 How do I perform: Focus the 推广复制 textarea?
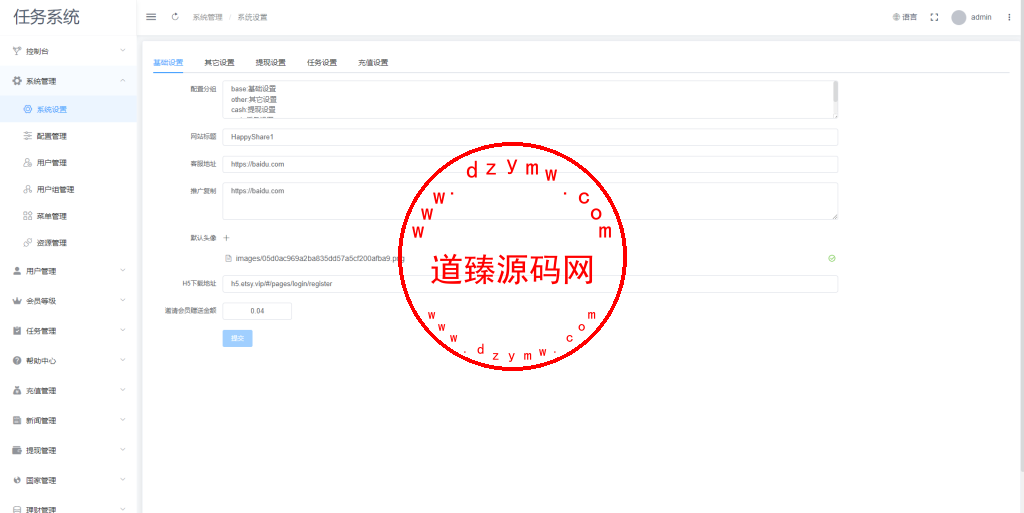pyautogui.click(x=530, y=201)
